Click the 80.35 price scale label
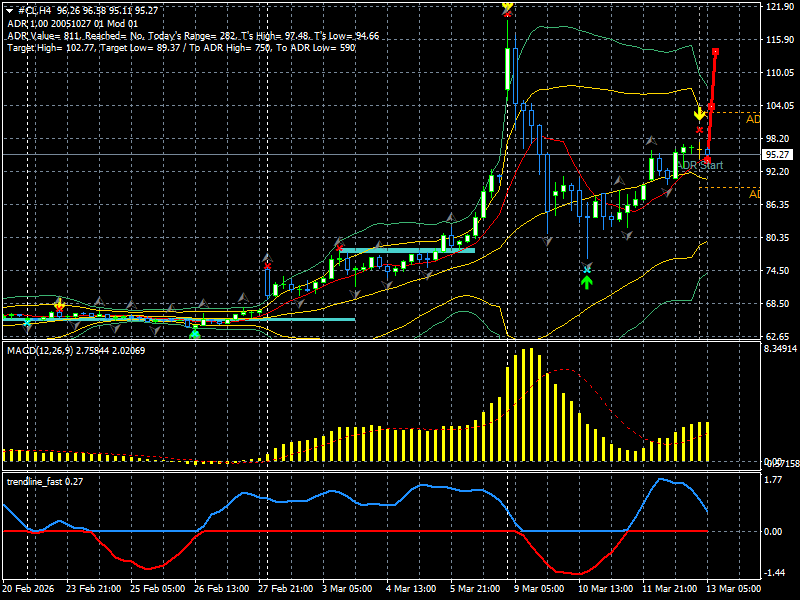The image size is (800, 600). pyautogui.click(x=778, y=237)
